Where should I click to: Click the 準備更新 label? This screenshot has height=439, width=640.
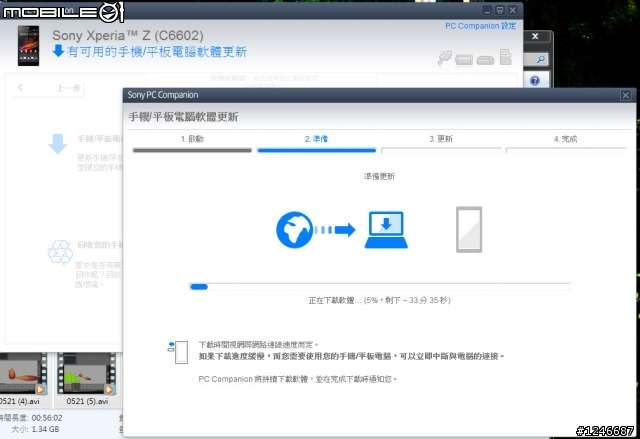click(379, 176)
